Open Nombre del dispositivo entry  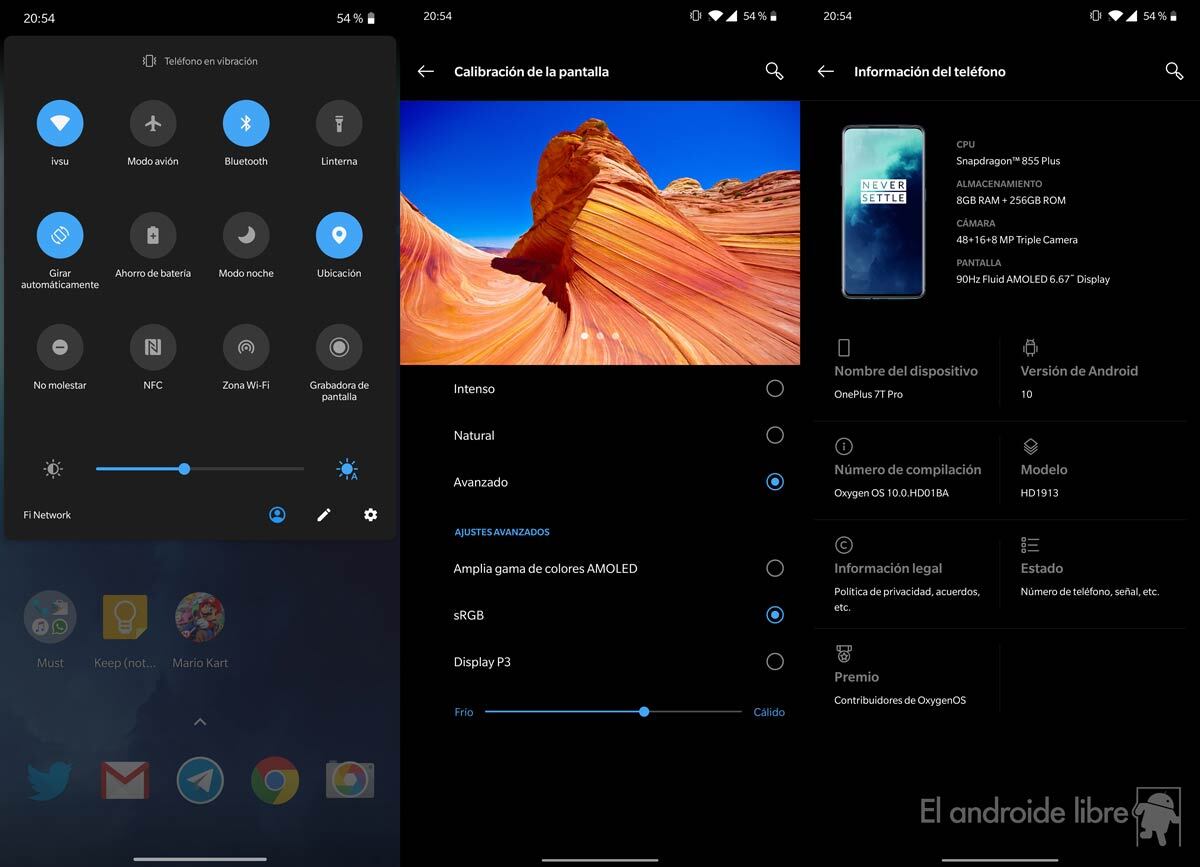(x=906, y=370)
